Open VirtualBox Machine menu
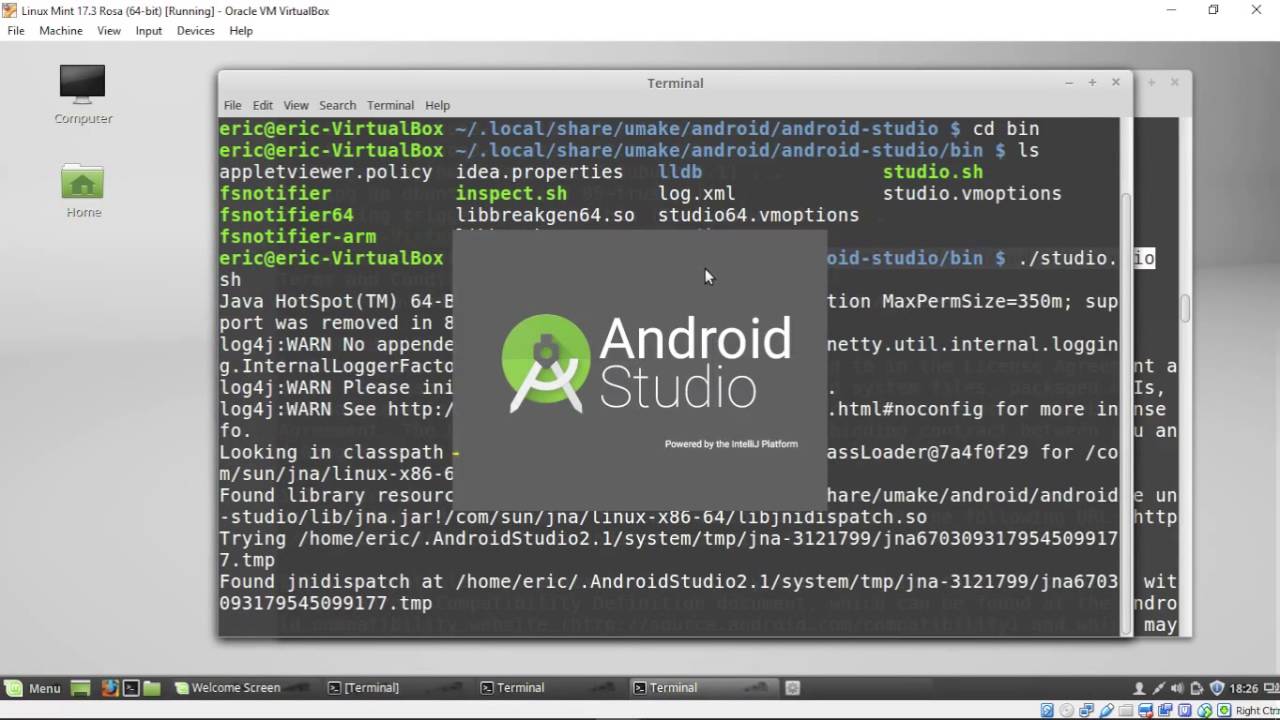The width and height of the screenshot is (1280, 720). (x=61, y=31)
